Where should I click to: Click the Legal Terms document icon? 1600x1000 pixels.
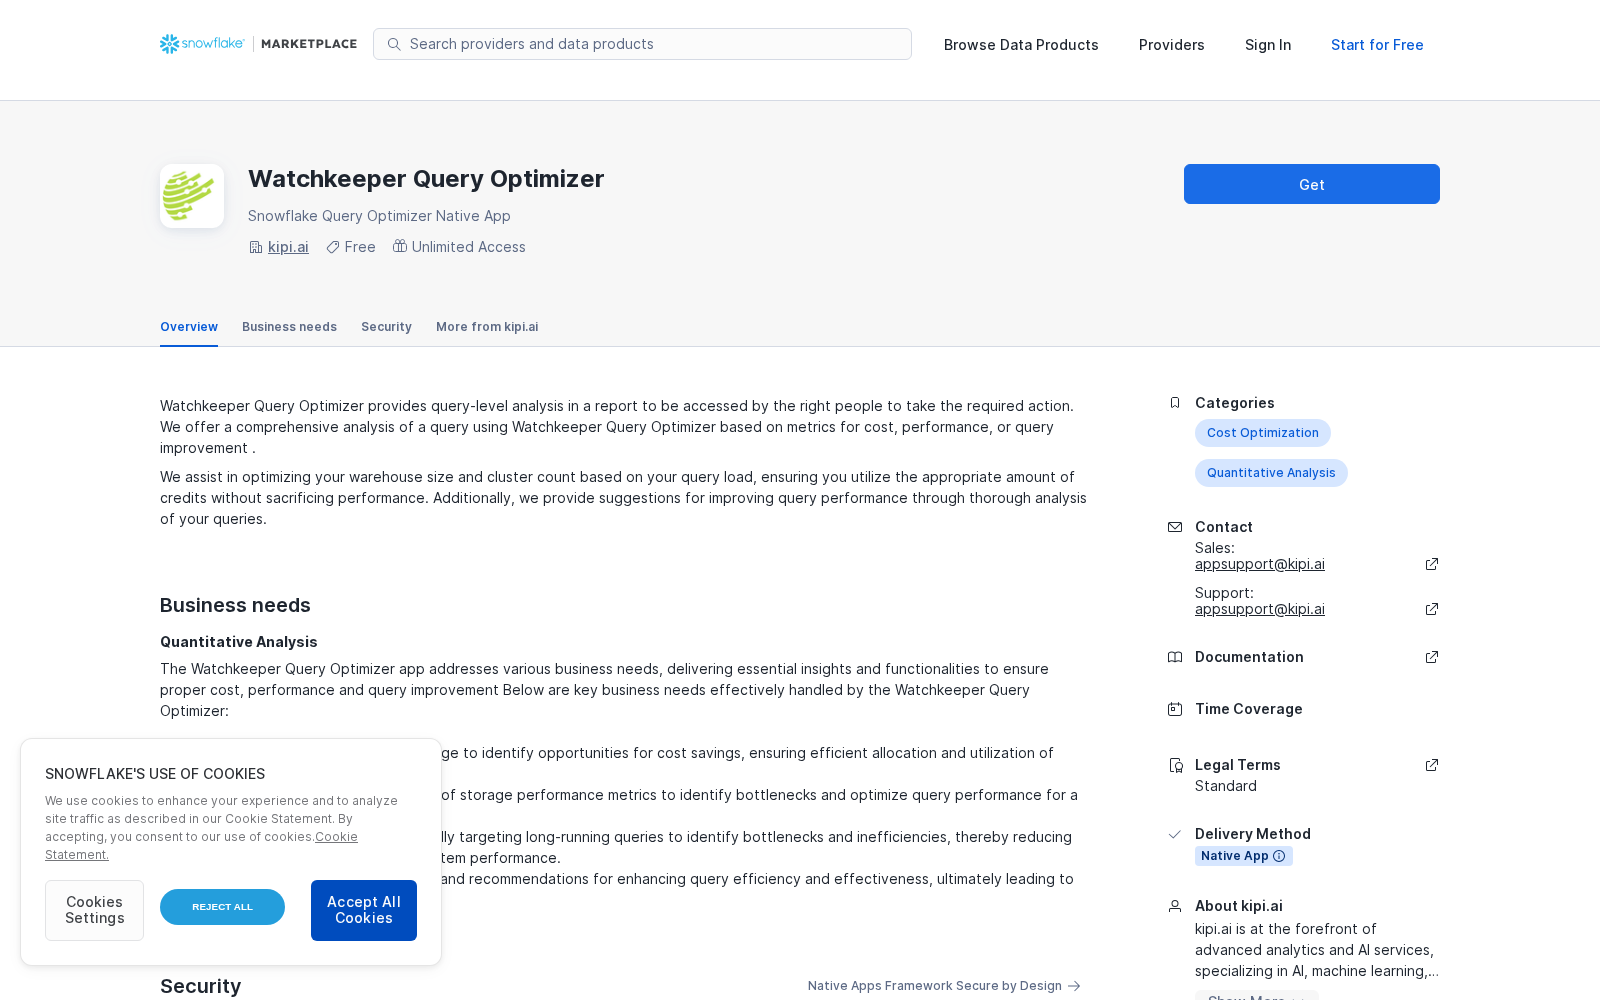1176,765
